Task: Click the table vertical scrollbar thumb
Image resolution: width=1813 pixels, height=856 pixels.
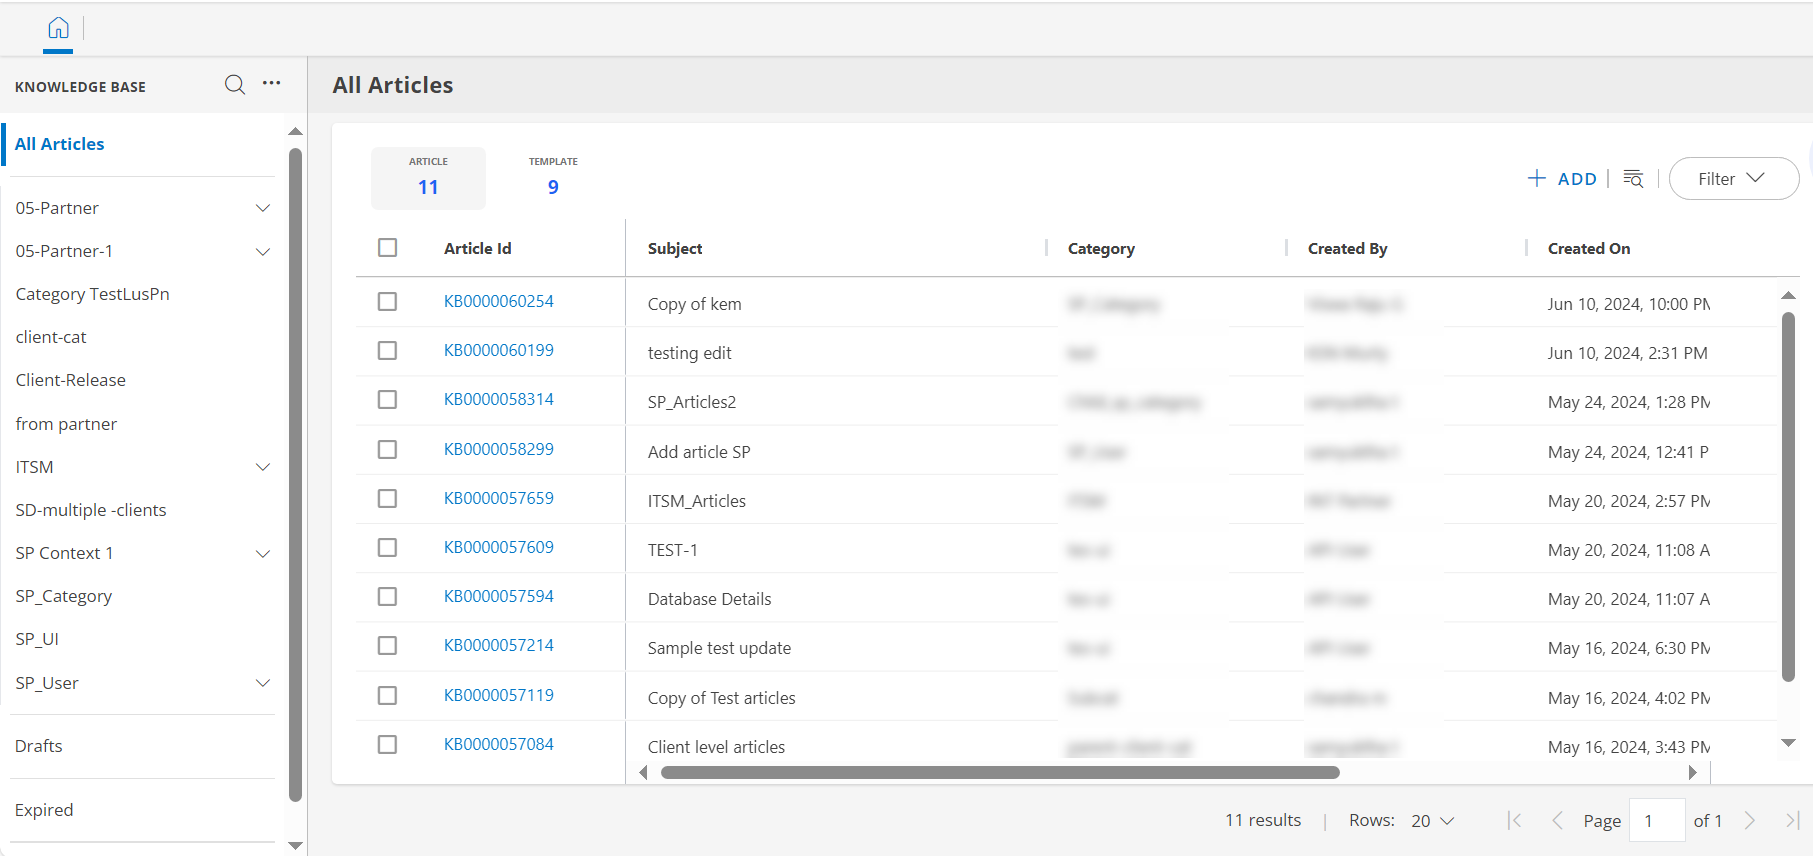Action: click(1789, 497)
